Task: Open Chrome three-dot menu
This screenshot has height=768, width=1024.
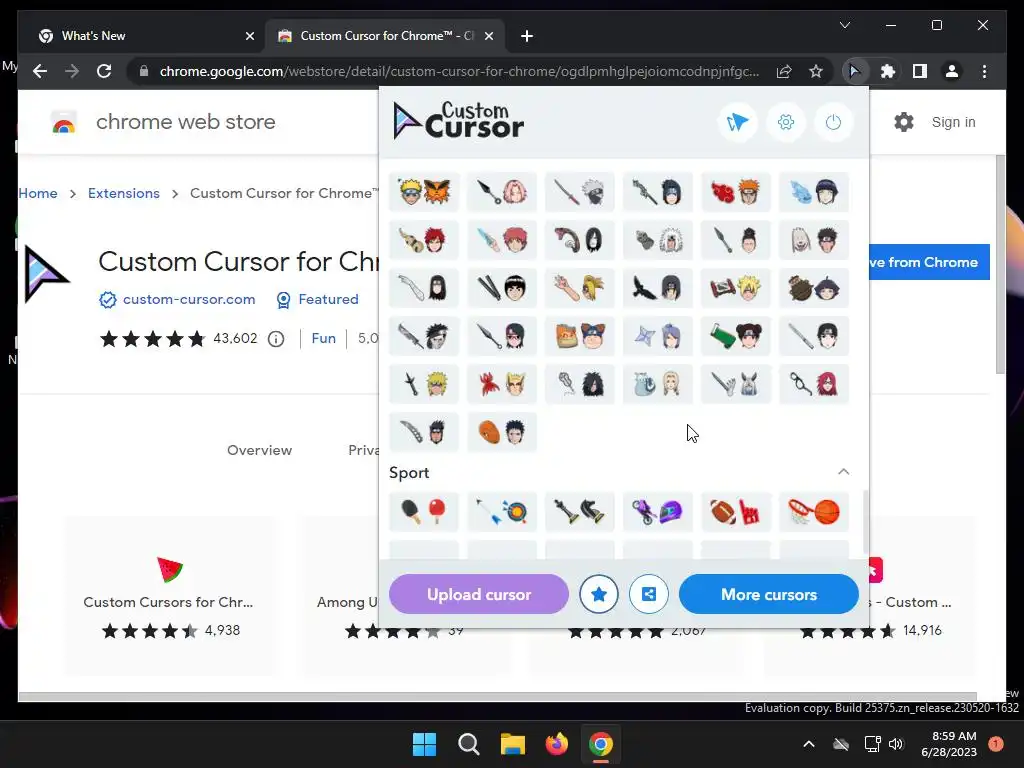Action: [985, 71]
